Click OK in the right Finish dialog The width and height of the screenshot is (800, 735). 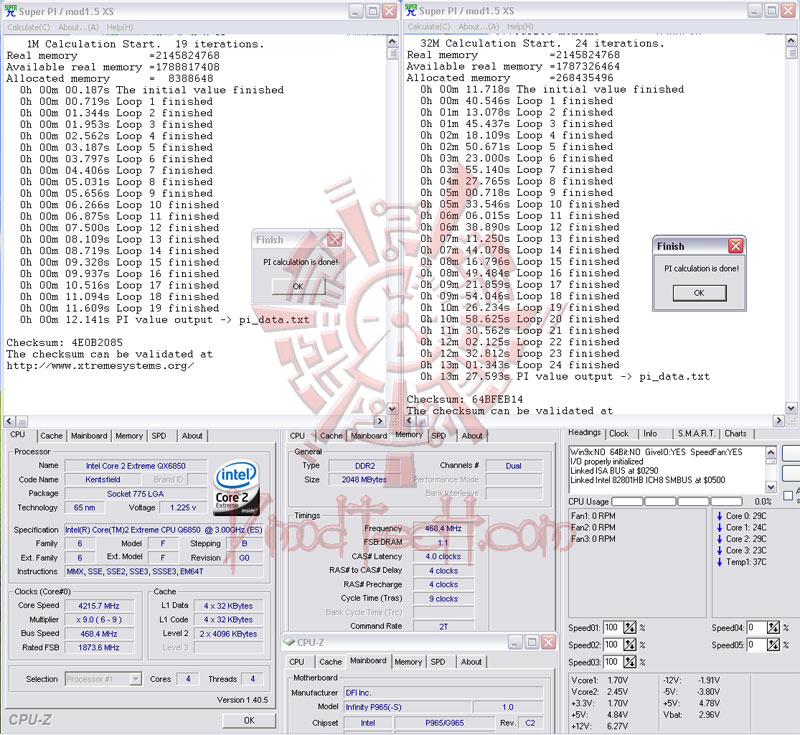click(699, 293)
